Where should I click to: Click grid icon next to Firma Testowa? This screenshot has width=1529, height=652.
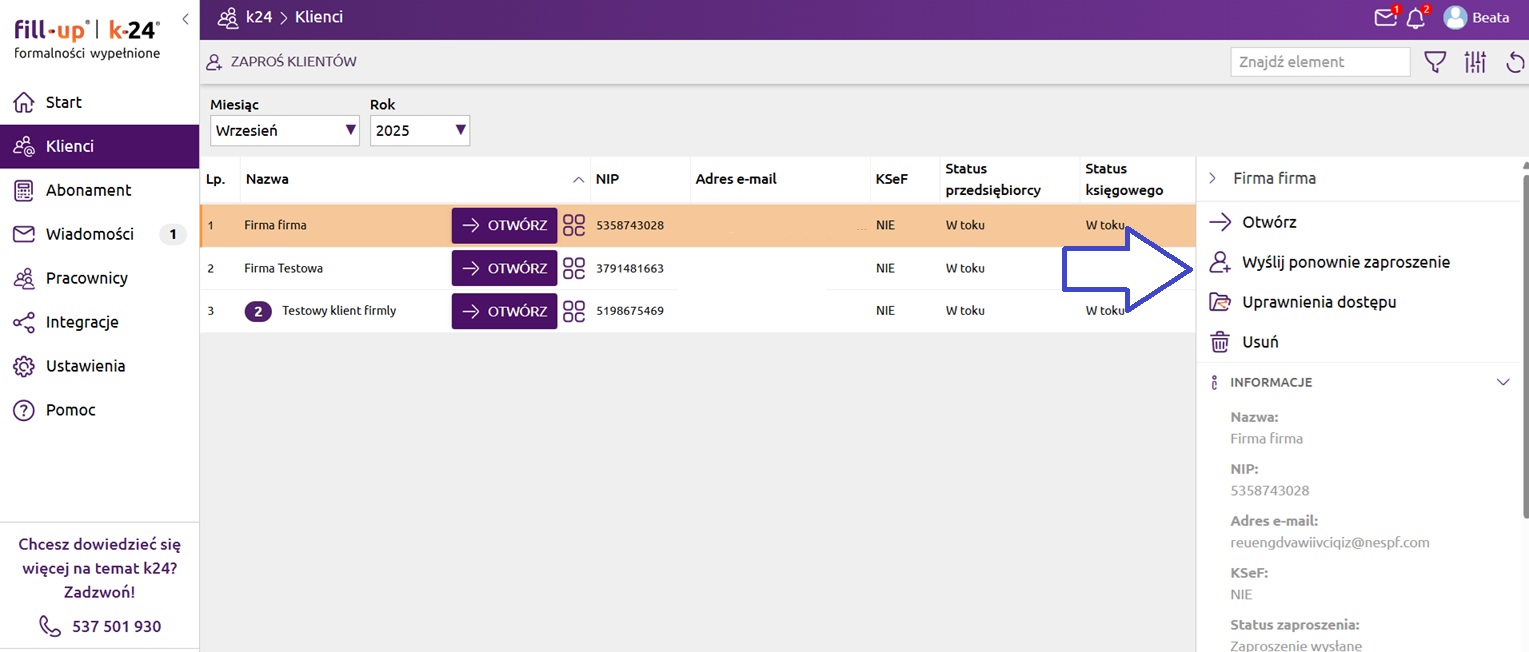click(x=574, y=268)
